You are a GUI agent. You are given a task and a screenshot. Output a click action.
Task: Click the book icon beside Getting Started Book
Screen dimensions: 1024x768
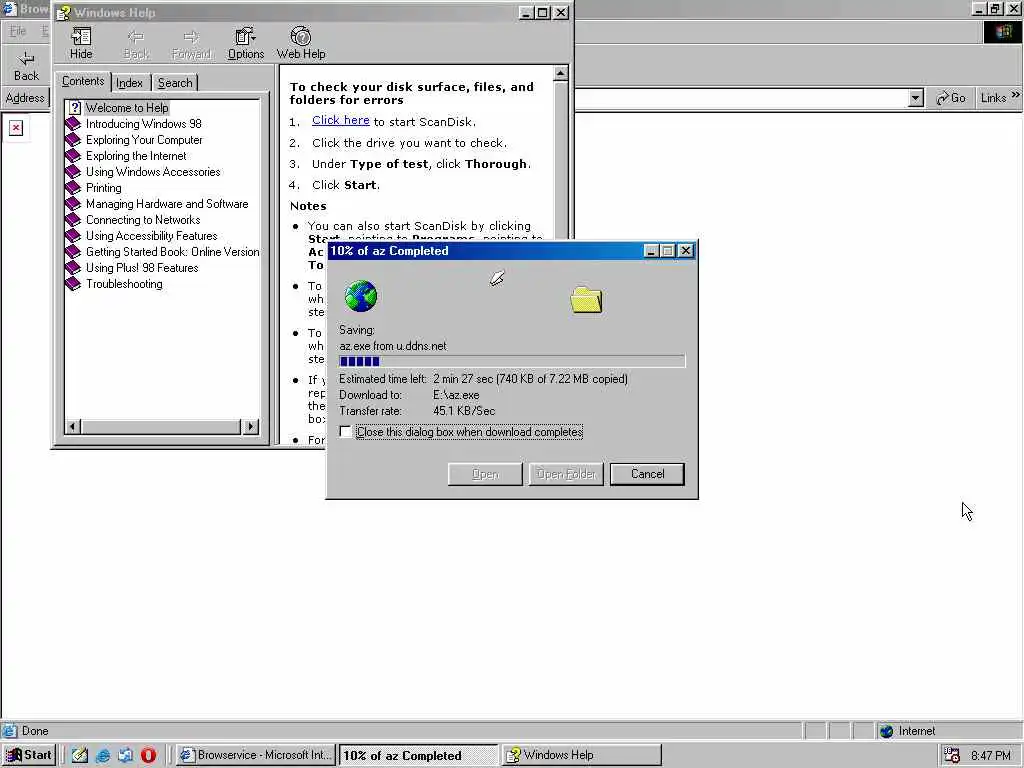point(73,251)
